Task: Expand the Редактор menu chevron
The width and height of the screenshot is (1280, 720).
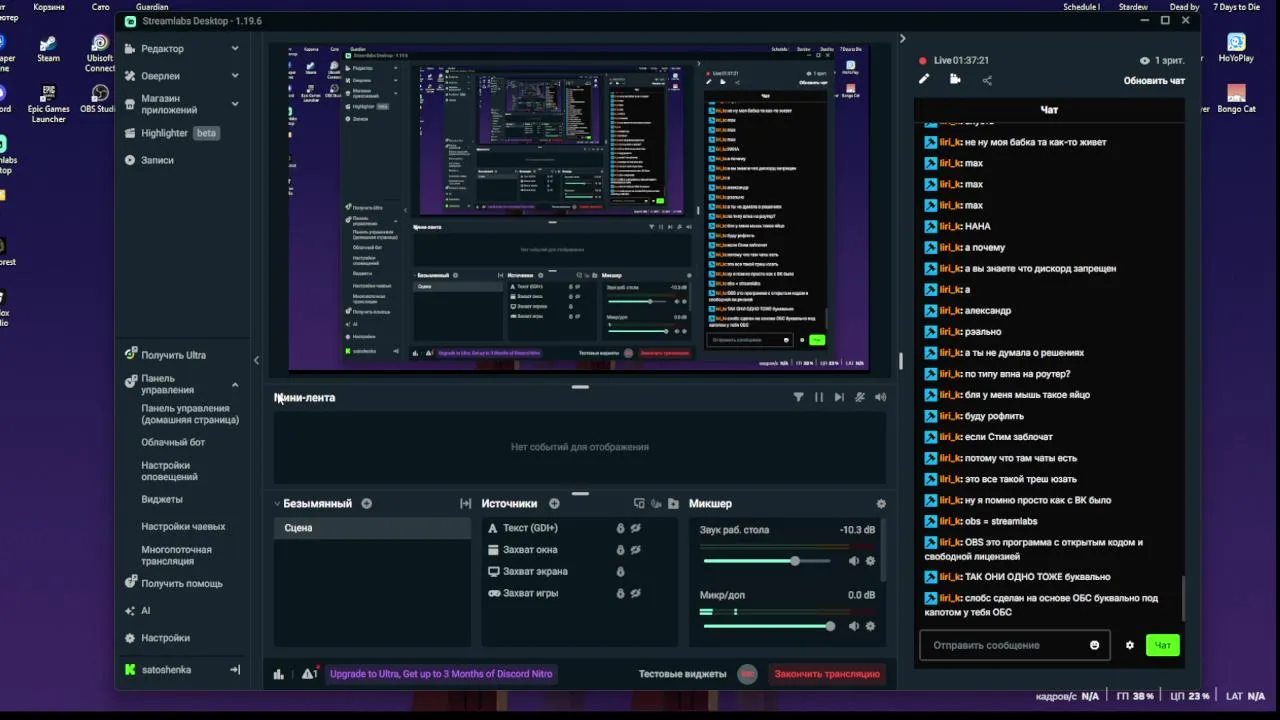Action: 235,48
